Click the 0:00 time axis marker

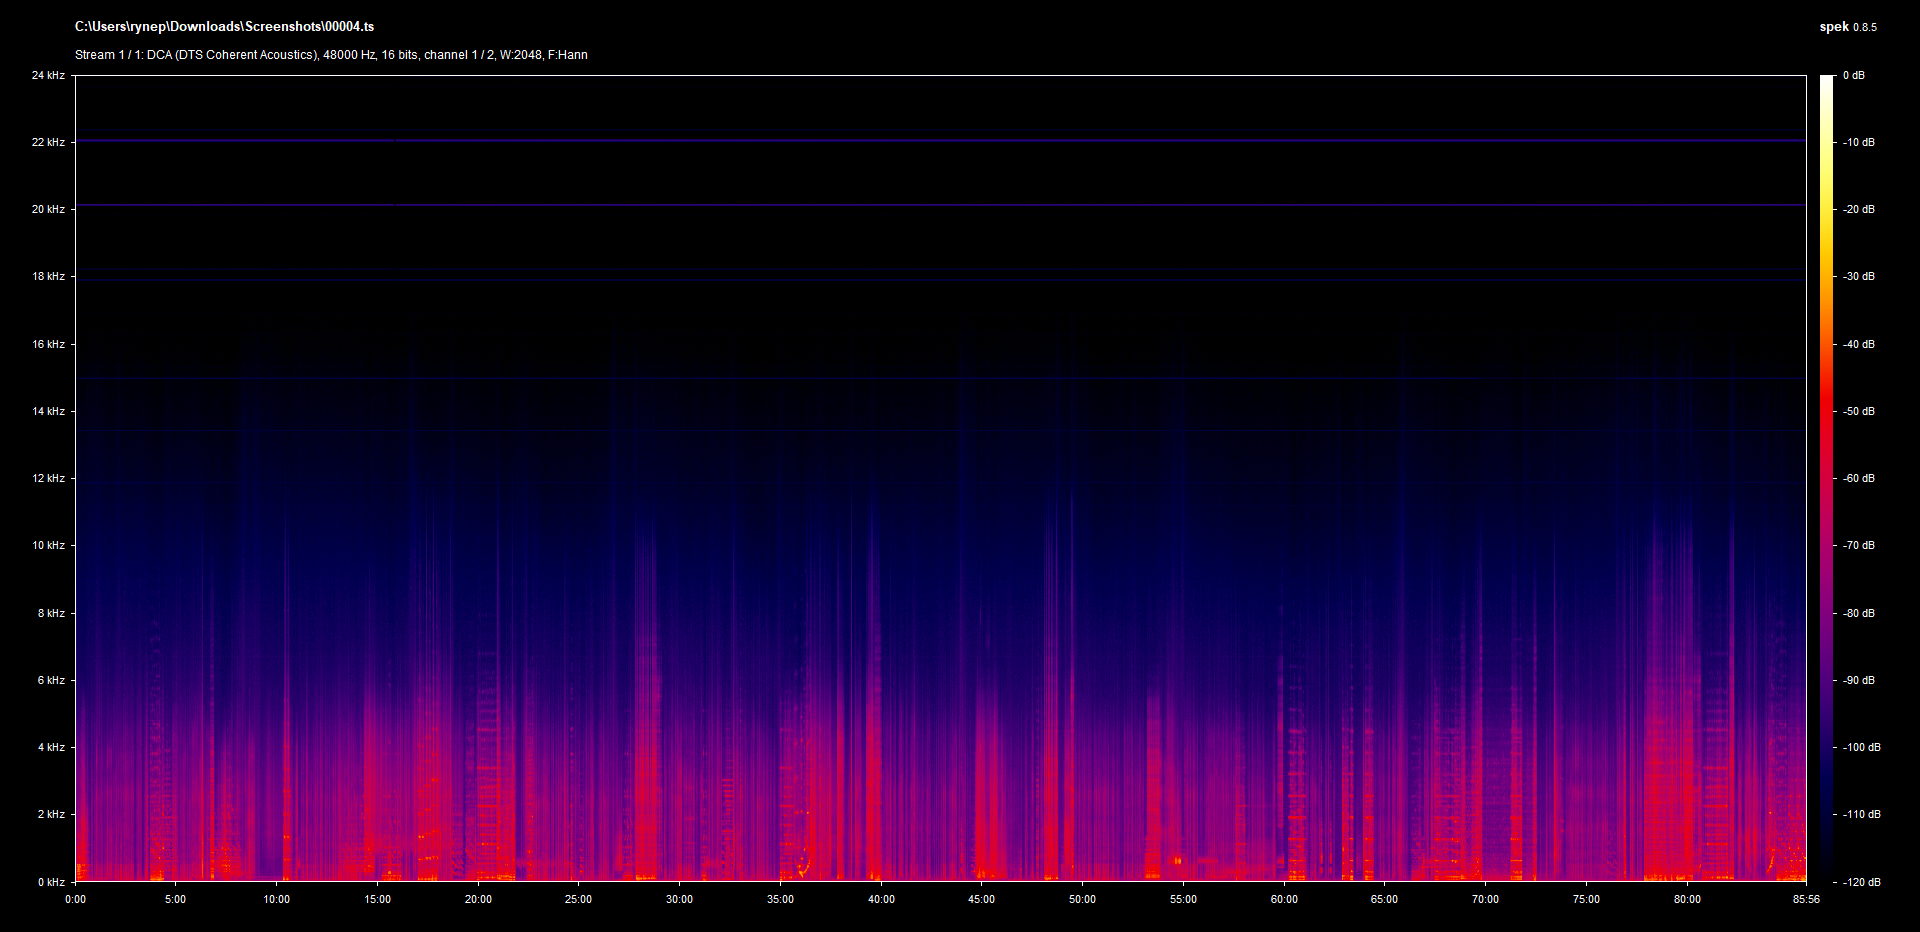coord(75,899)
